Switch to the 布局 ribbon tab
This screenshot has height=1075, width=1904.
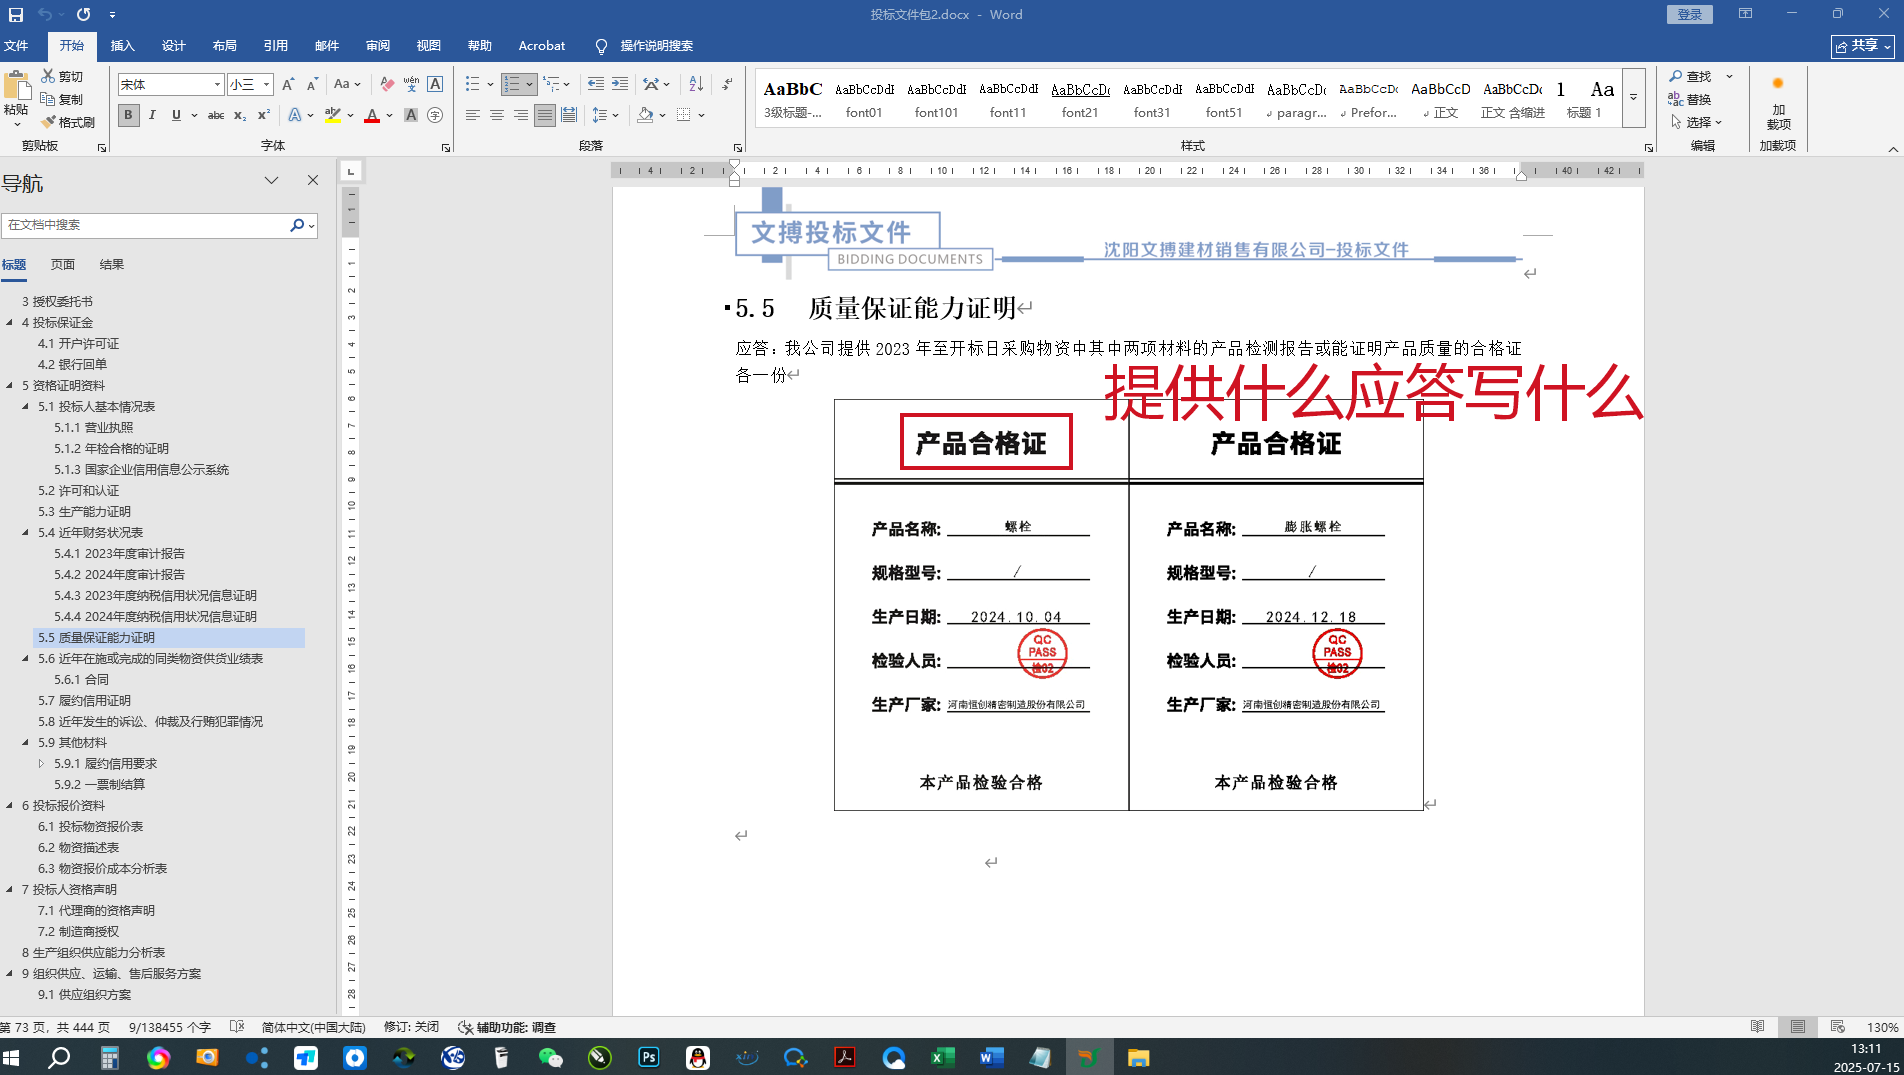(224, 46)
